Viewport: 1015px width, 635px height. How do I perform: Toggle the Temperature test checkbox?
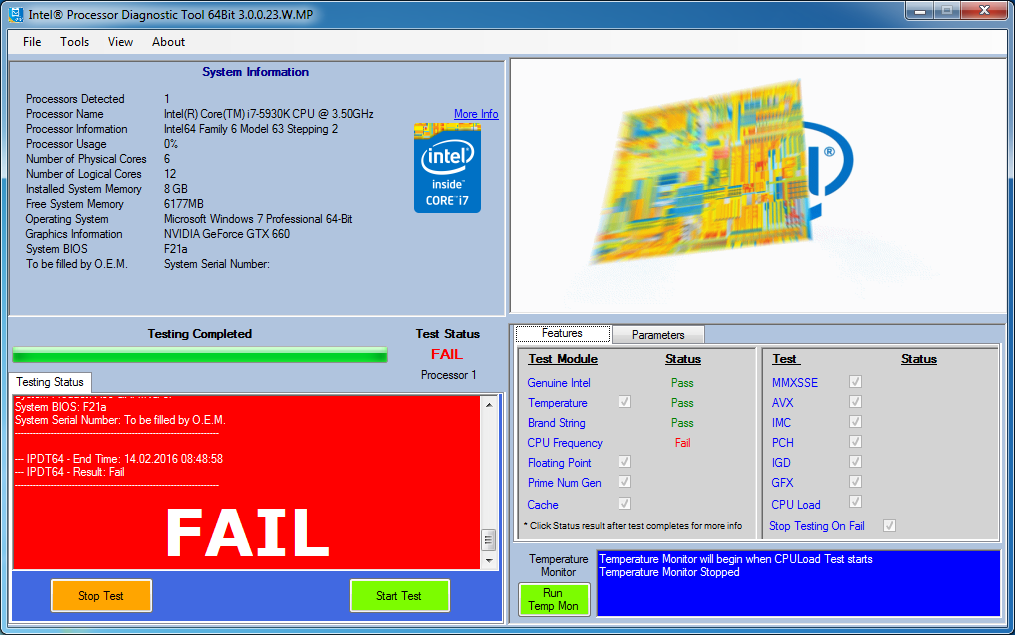625,402
